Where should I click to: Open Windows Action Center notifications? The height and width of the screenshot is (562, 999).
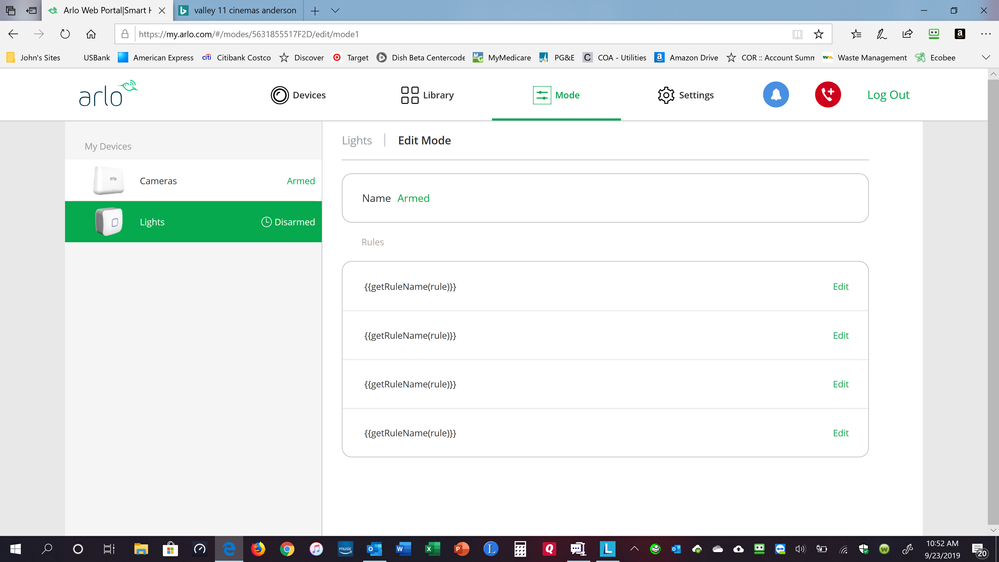pos(980,549)
